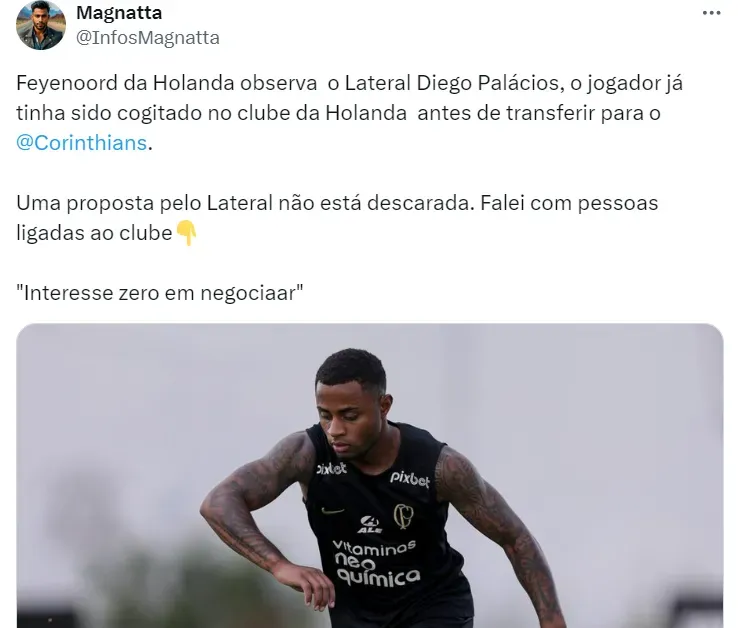Click the phrase "Falei com pessoas"
738x628 pixels.
coord(569,203)
